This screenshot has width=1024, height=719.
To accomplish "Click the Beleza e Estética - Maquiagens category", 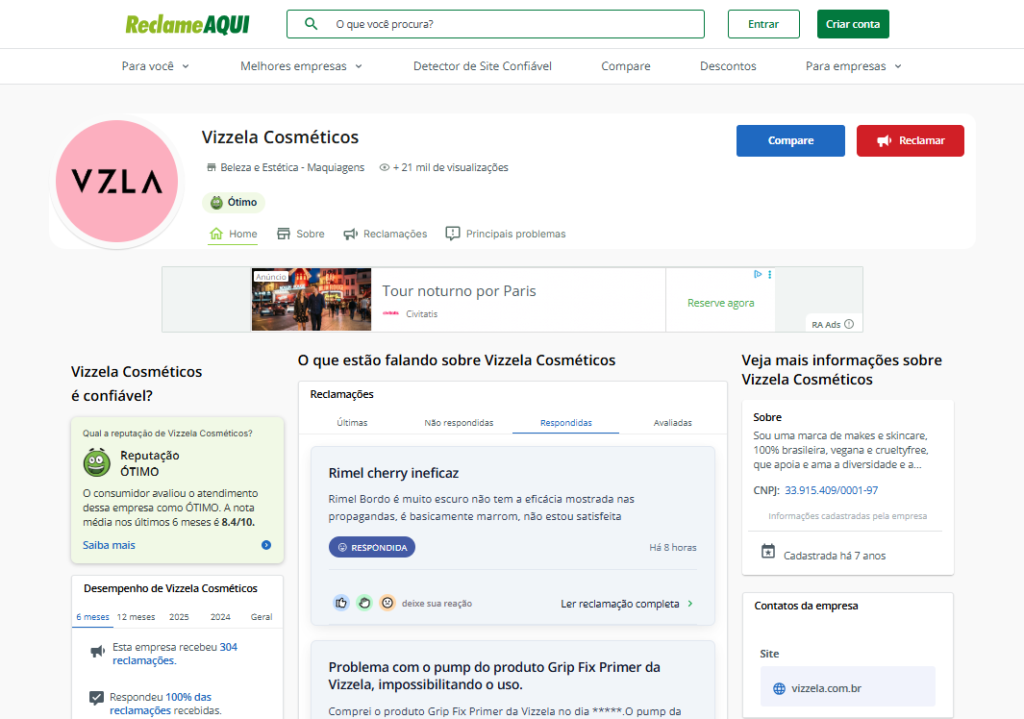I will 292,167.
